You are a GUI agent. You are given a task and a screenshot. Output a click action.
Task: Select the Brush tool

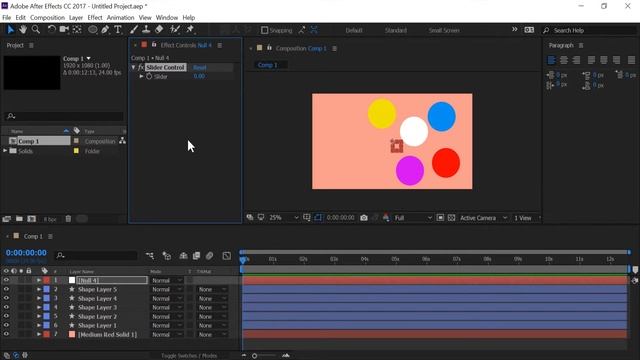click(134, 29)
